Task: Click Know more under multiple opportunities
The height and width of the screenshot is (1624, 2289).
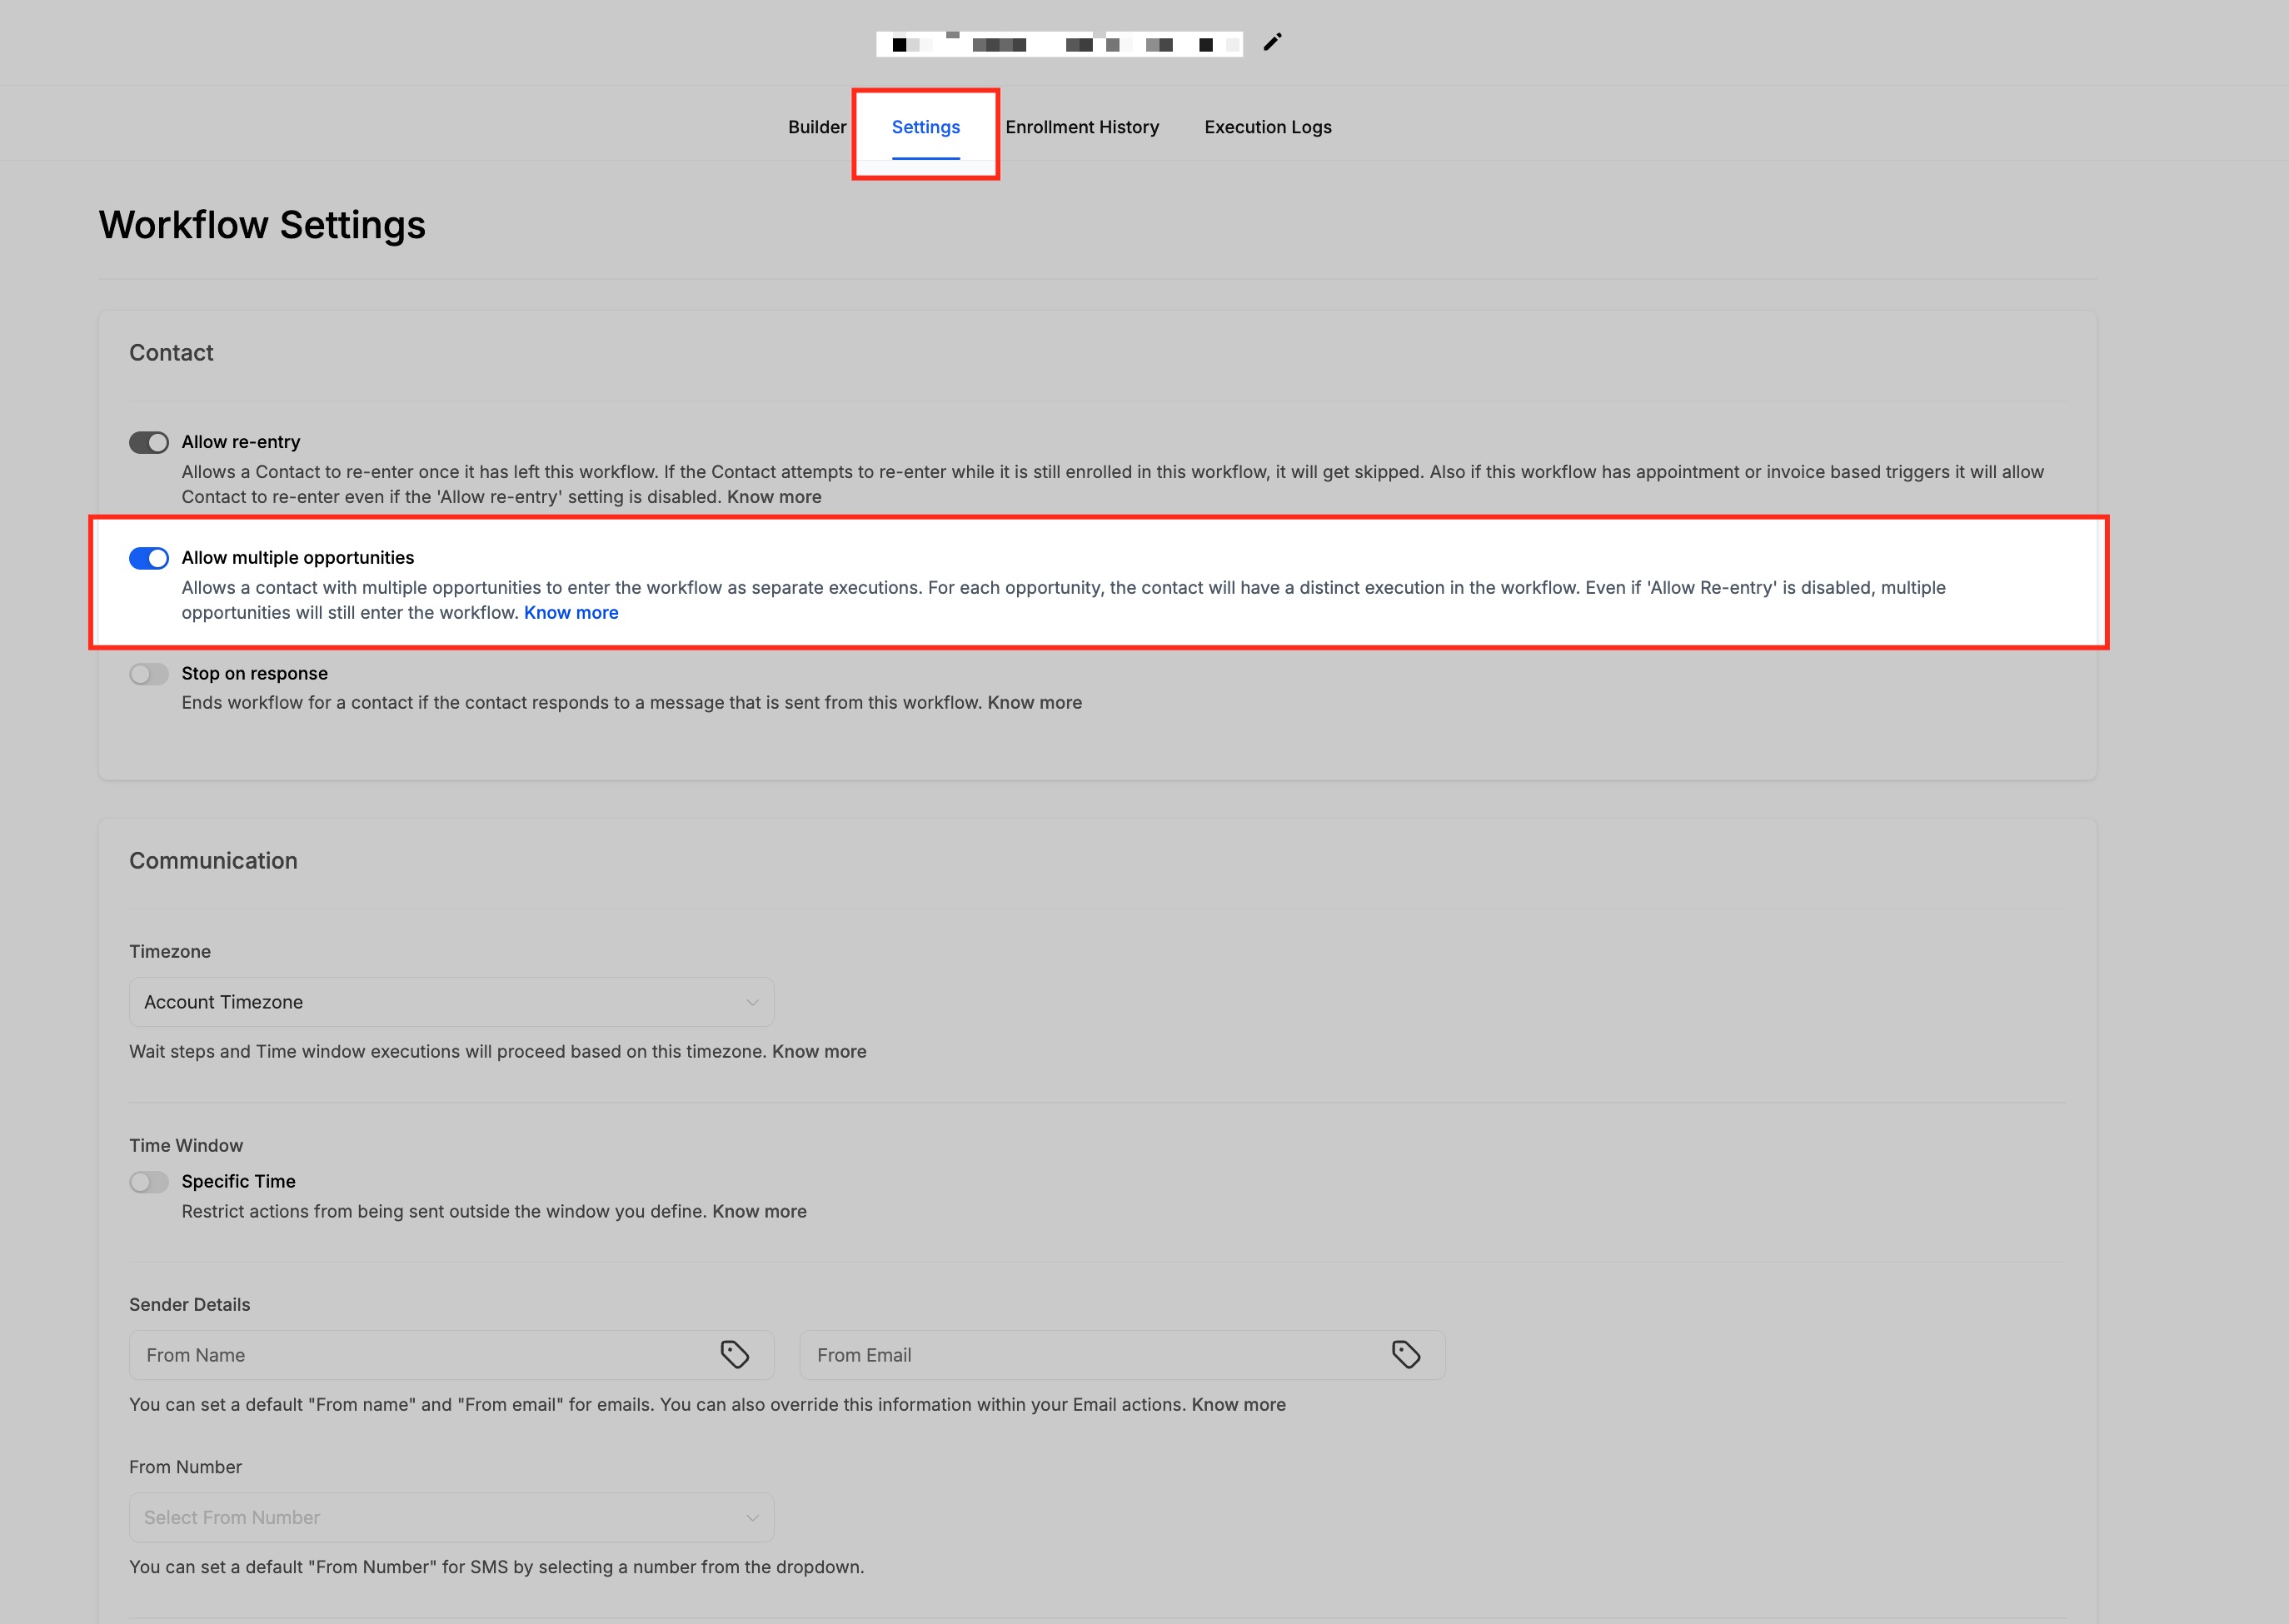Action: pyautogui.click(x=571, y=613)
